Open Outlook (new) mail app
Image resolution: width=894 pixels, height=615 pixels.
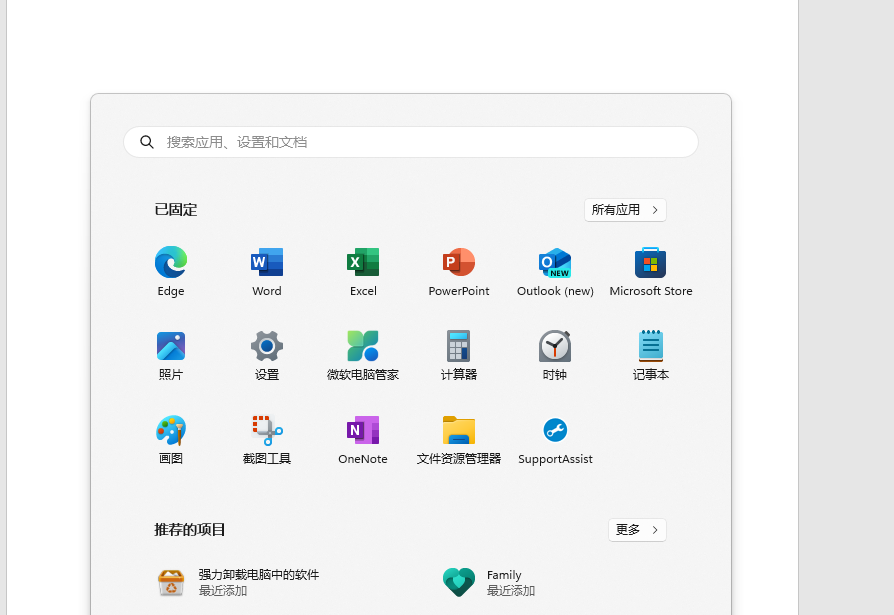[555, 263]
